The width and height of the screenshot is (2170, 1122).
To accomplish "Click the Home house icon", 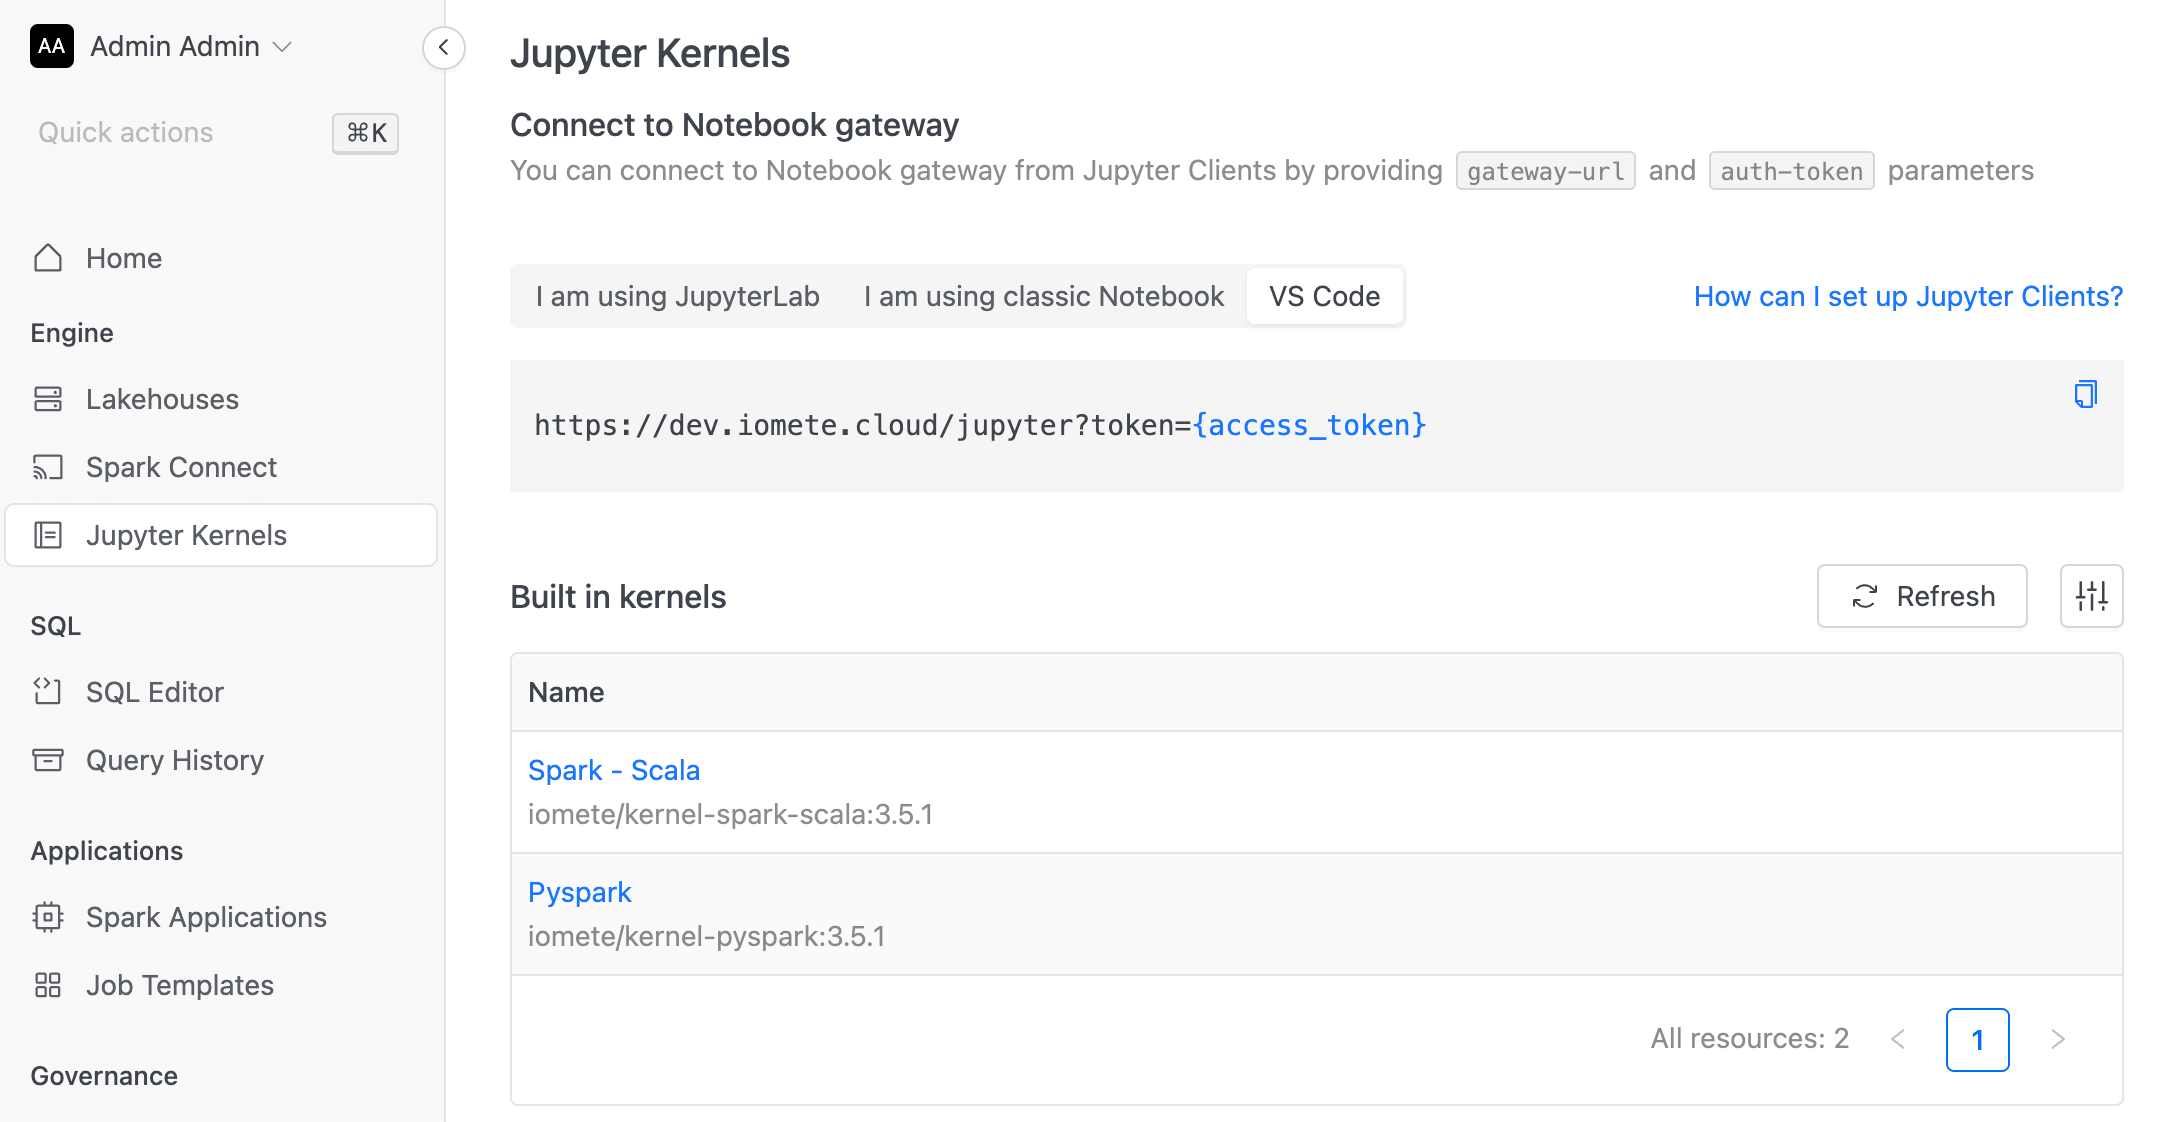I will point(48,258).
